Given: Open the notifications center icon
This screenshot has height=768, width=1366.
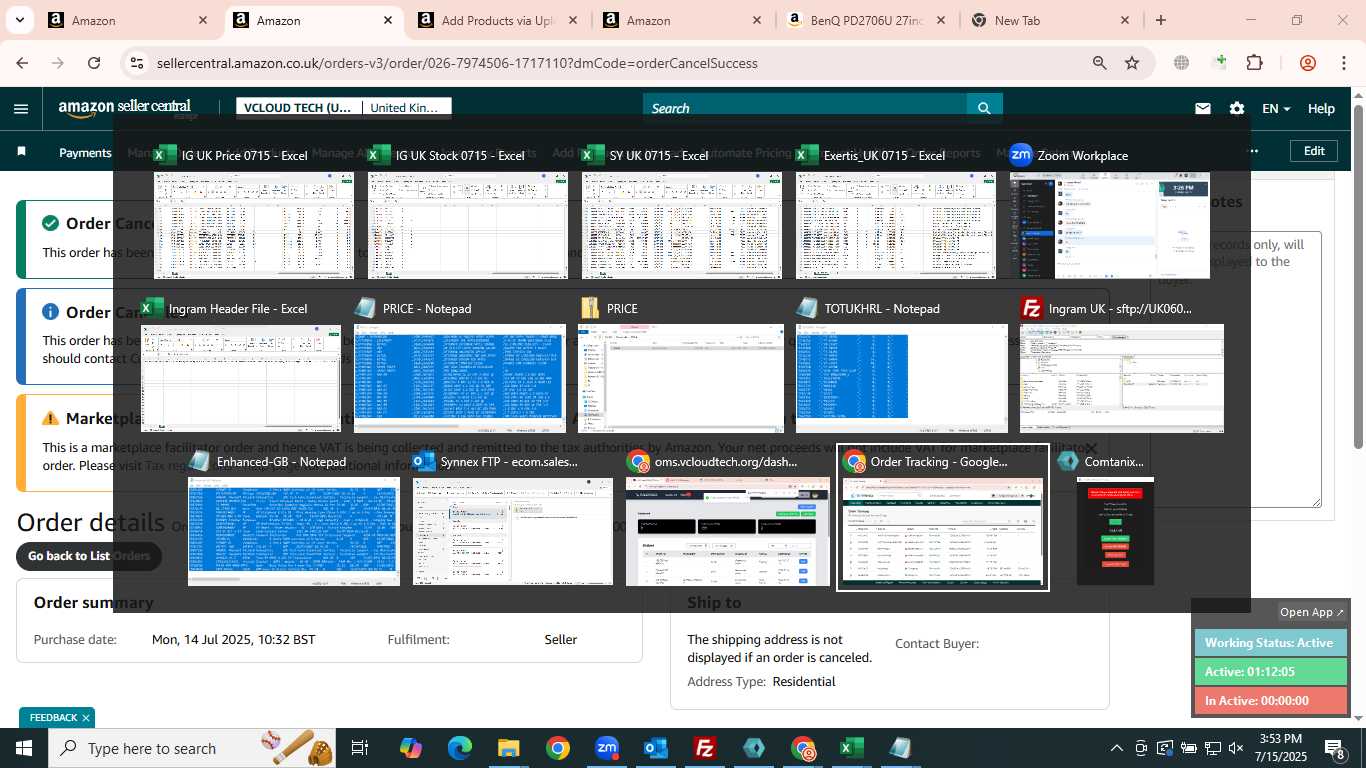Looking at the screenshot, I should point(1335,748).
